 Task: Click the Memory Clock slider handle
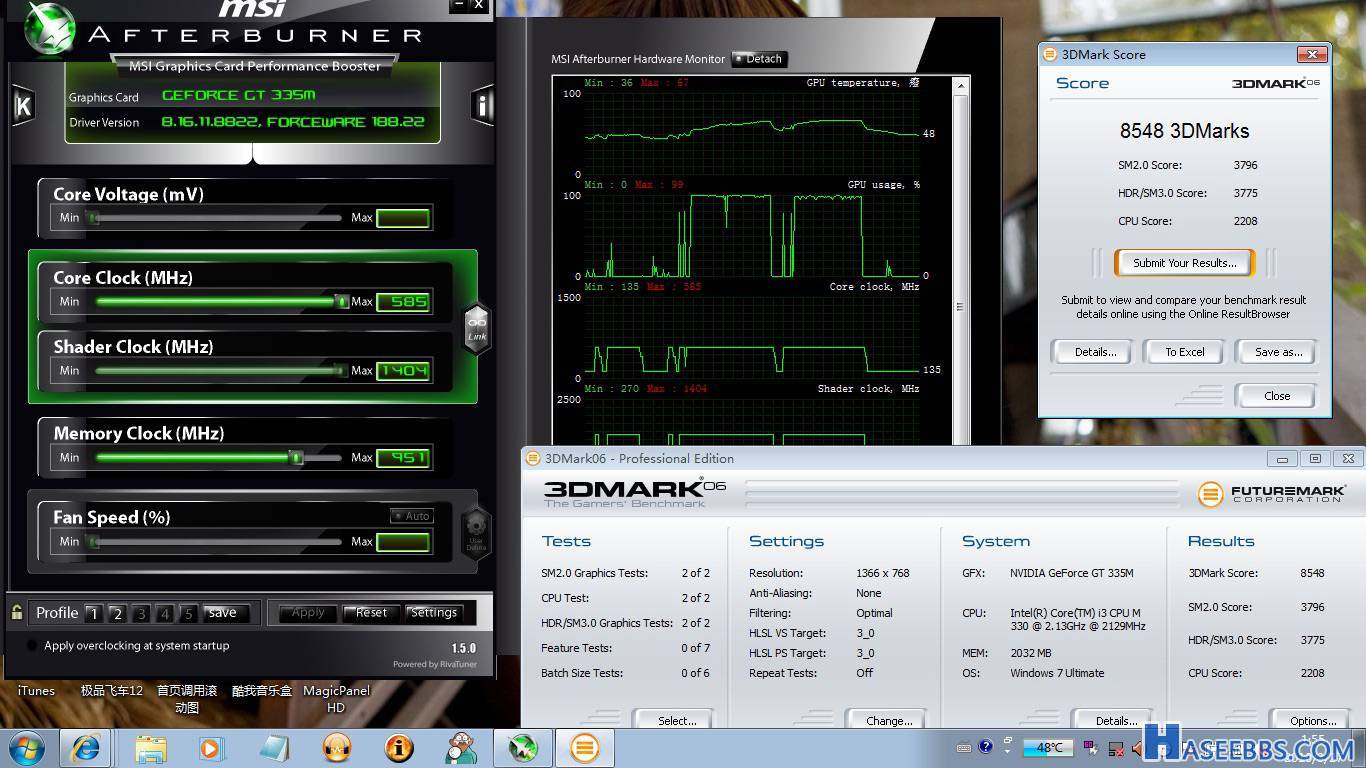pyautogui.click(x=296, y=457)
